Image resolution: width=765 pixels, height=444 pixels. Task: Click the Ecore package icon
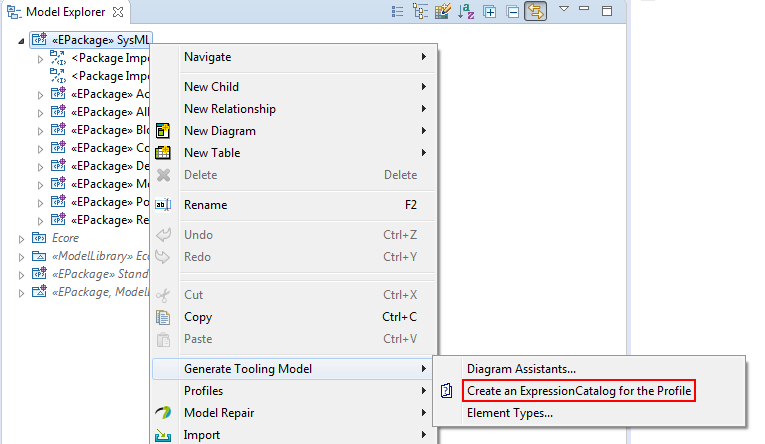39,238
